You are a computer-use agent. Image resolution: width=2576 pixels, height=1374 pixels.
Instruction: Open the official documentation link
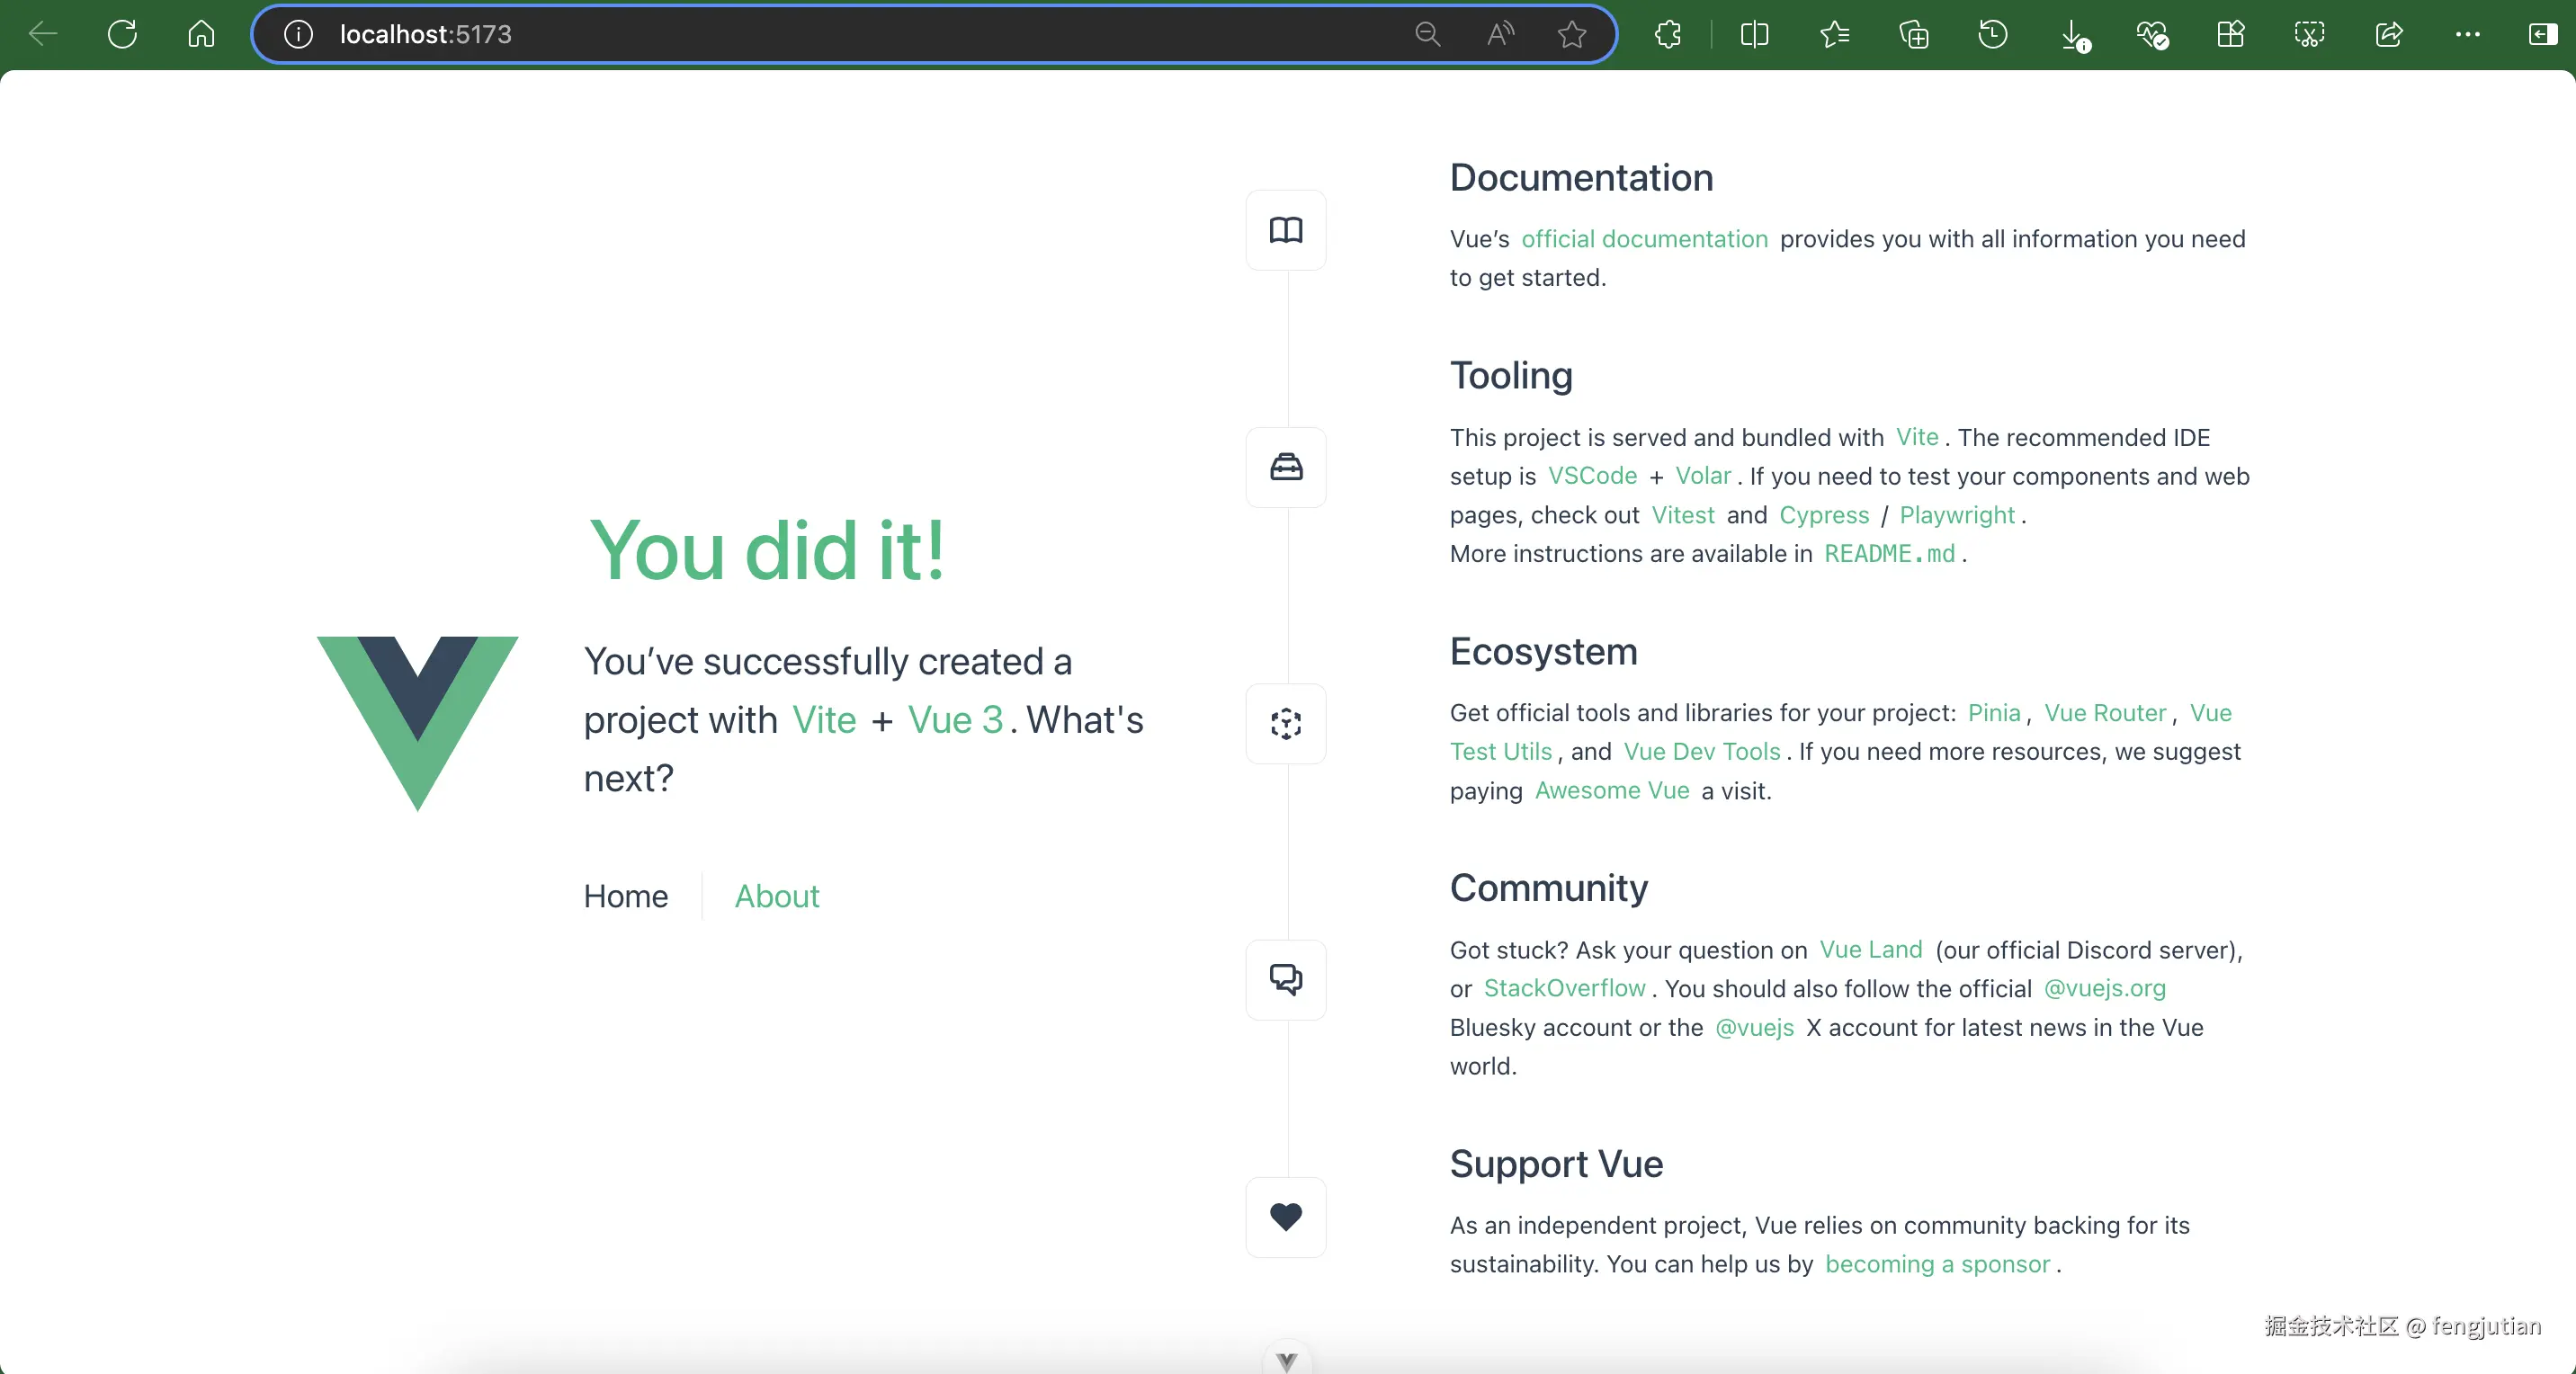[x=1644, y=239]
